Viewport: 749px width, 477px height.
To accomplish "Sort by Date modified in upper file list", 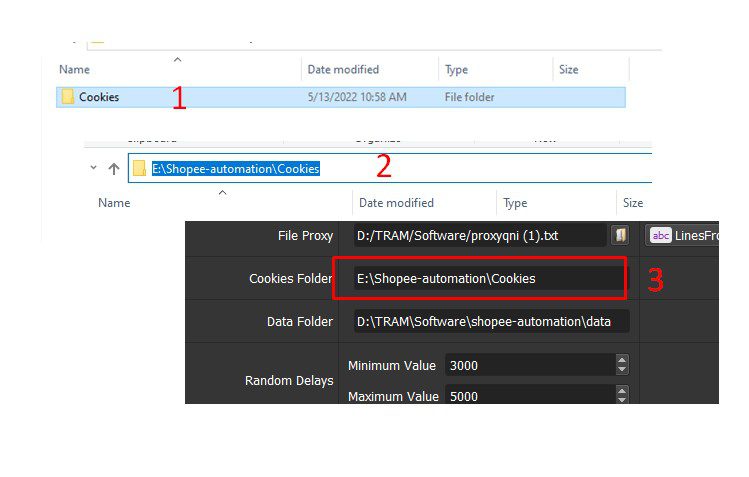I will point(343,69).
